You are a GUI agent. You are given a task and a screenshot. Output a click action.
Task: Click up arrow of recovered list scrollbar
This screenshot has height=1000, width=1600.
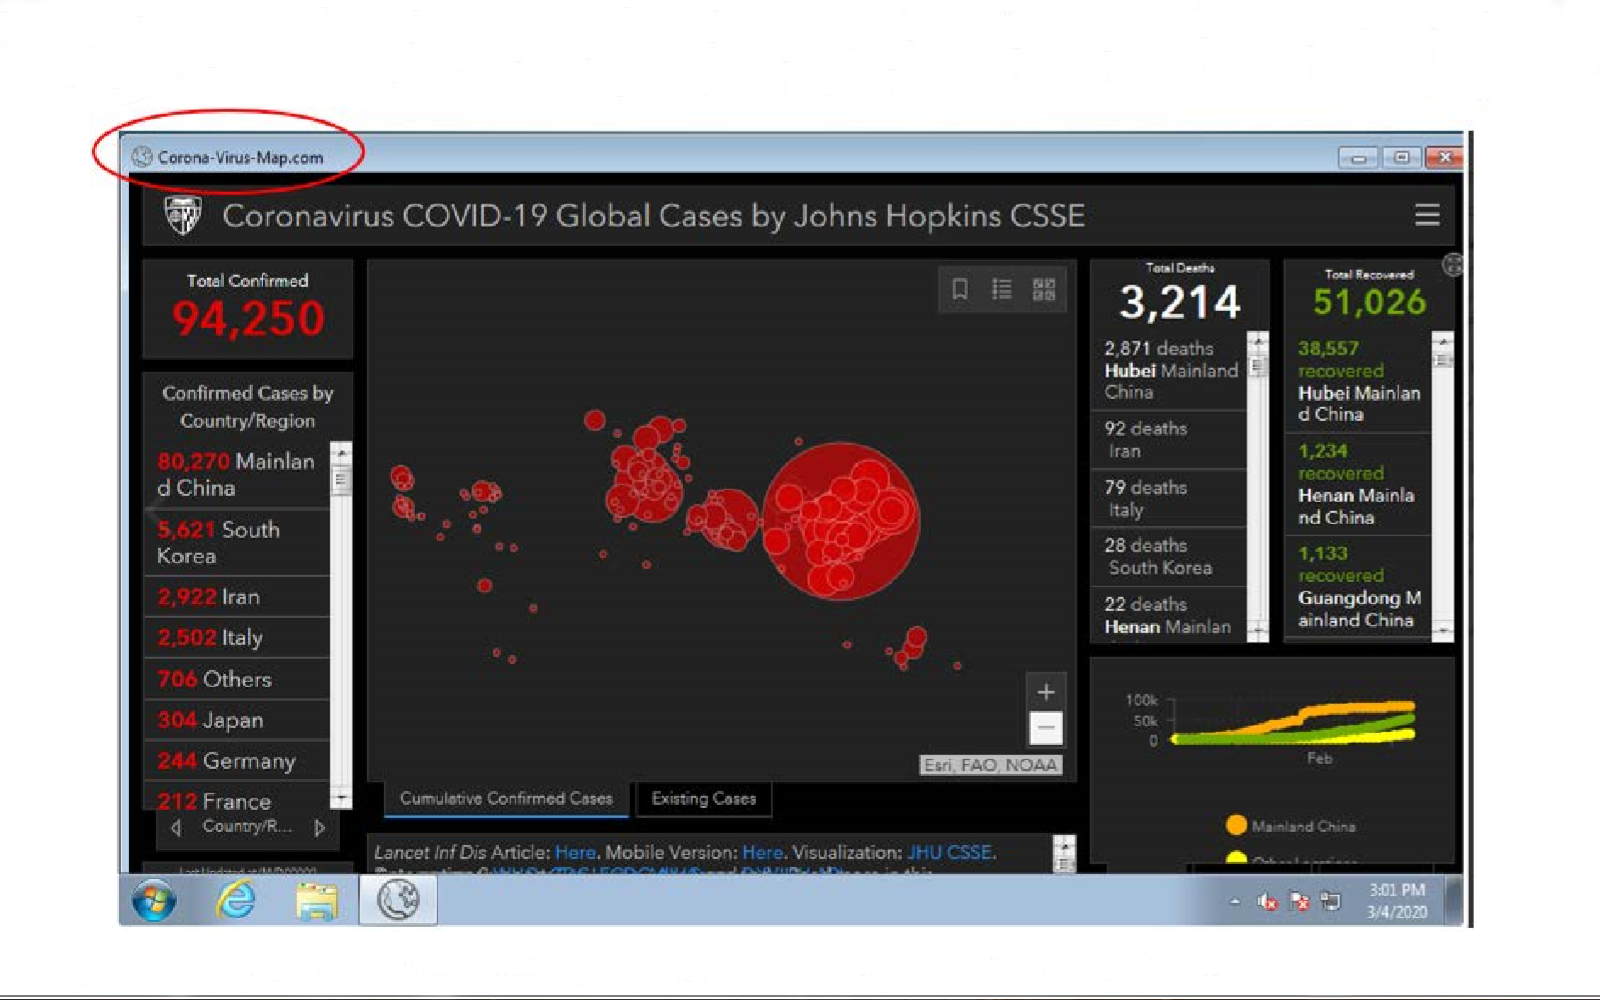1442,342
